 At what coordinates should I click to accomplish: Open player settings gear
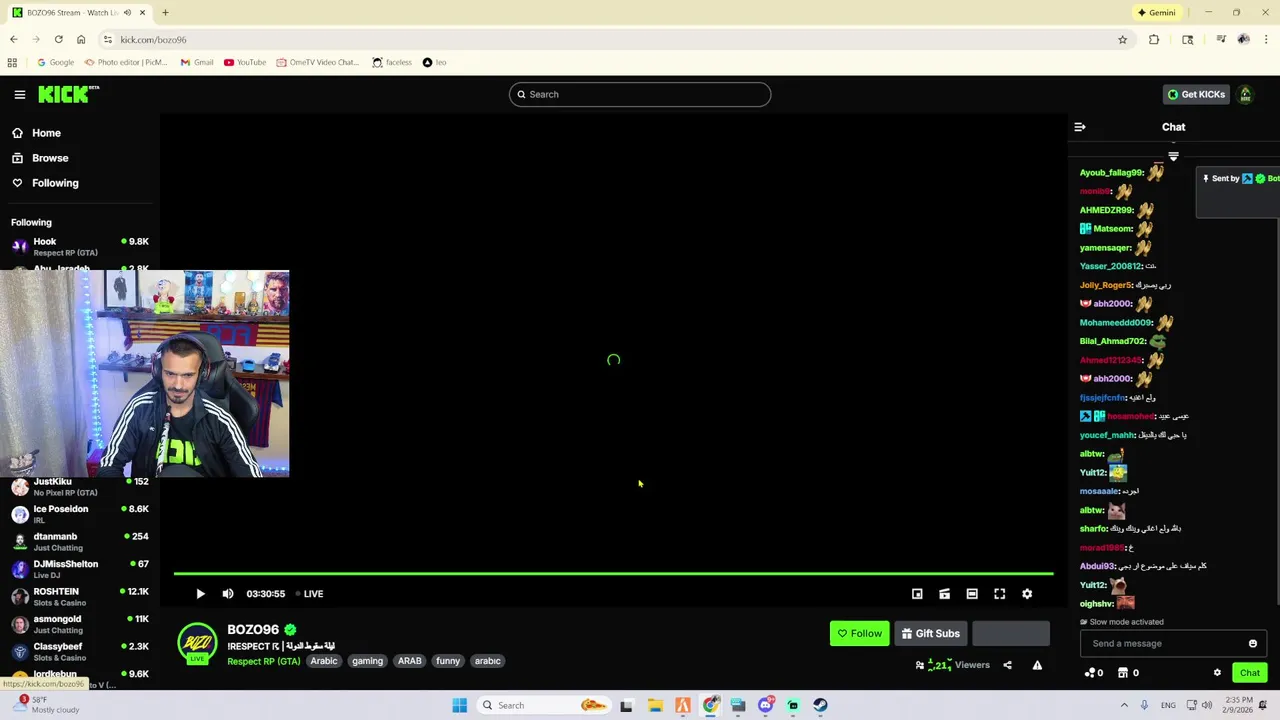[1027, 594]
